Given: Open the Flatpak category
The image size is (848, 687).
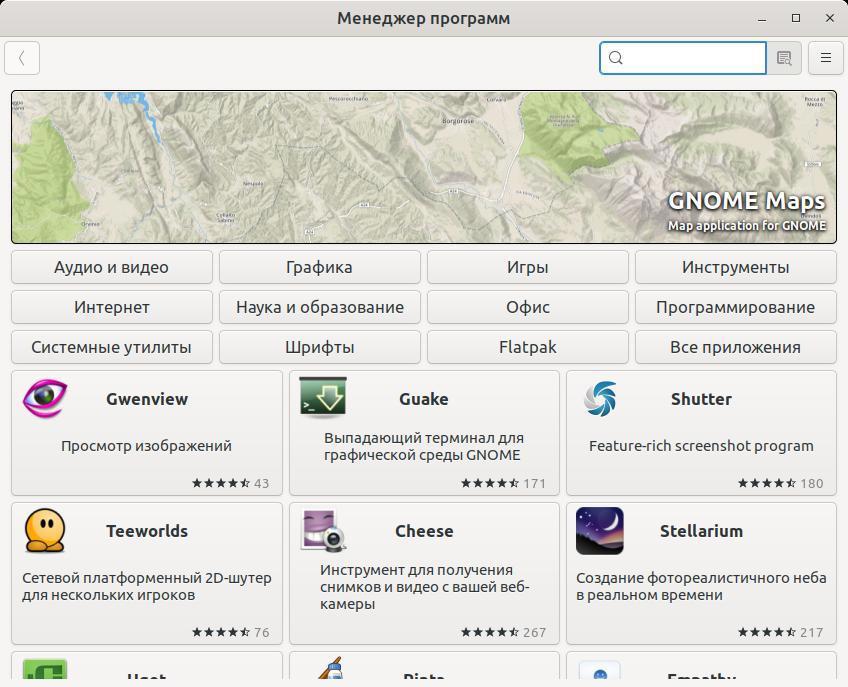Looking at the screenshot, I should click(x=528, y=347).
